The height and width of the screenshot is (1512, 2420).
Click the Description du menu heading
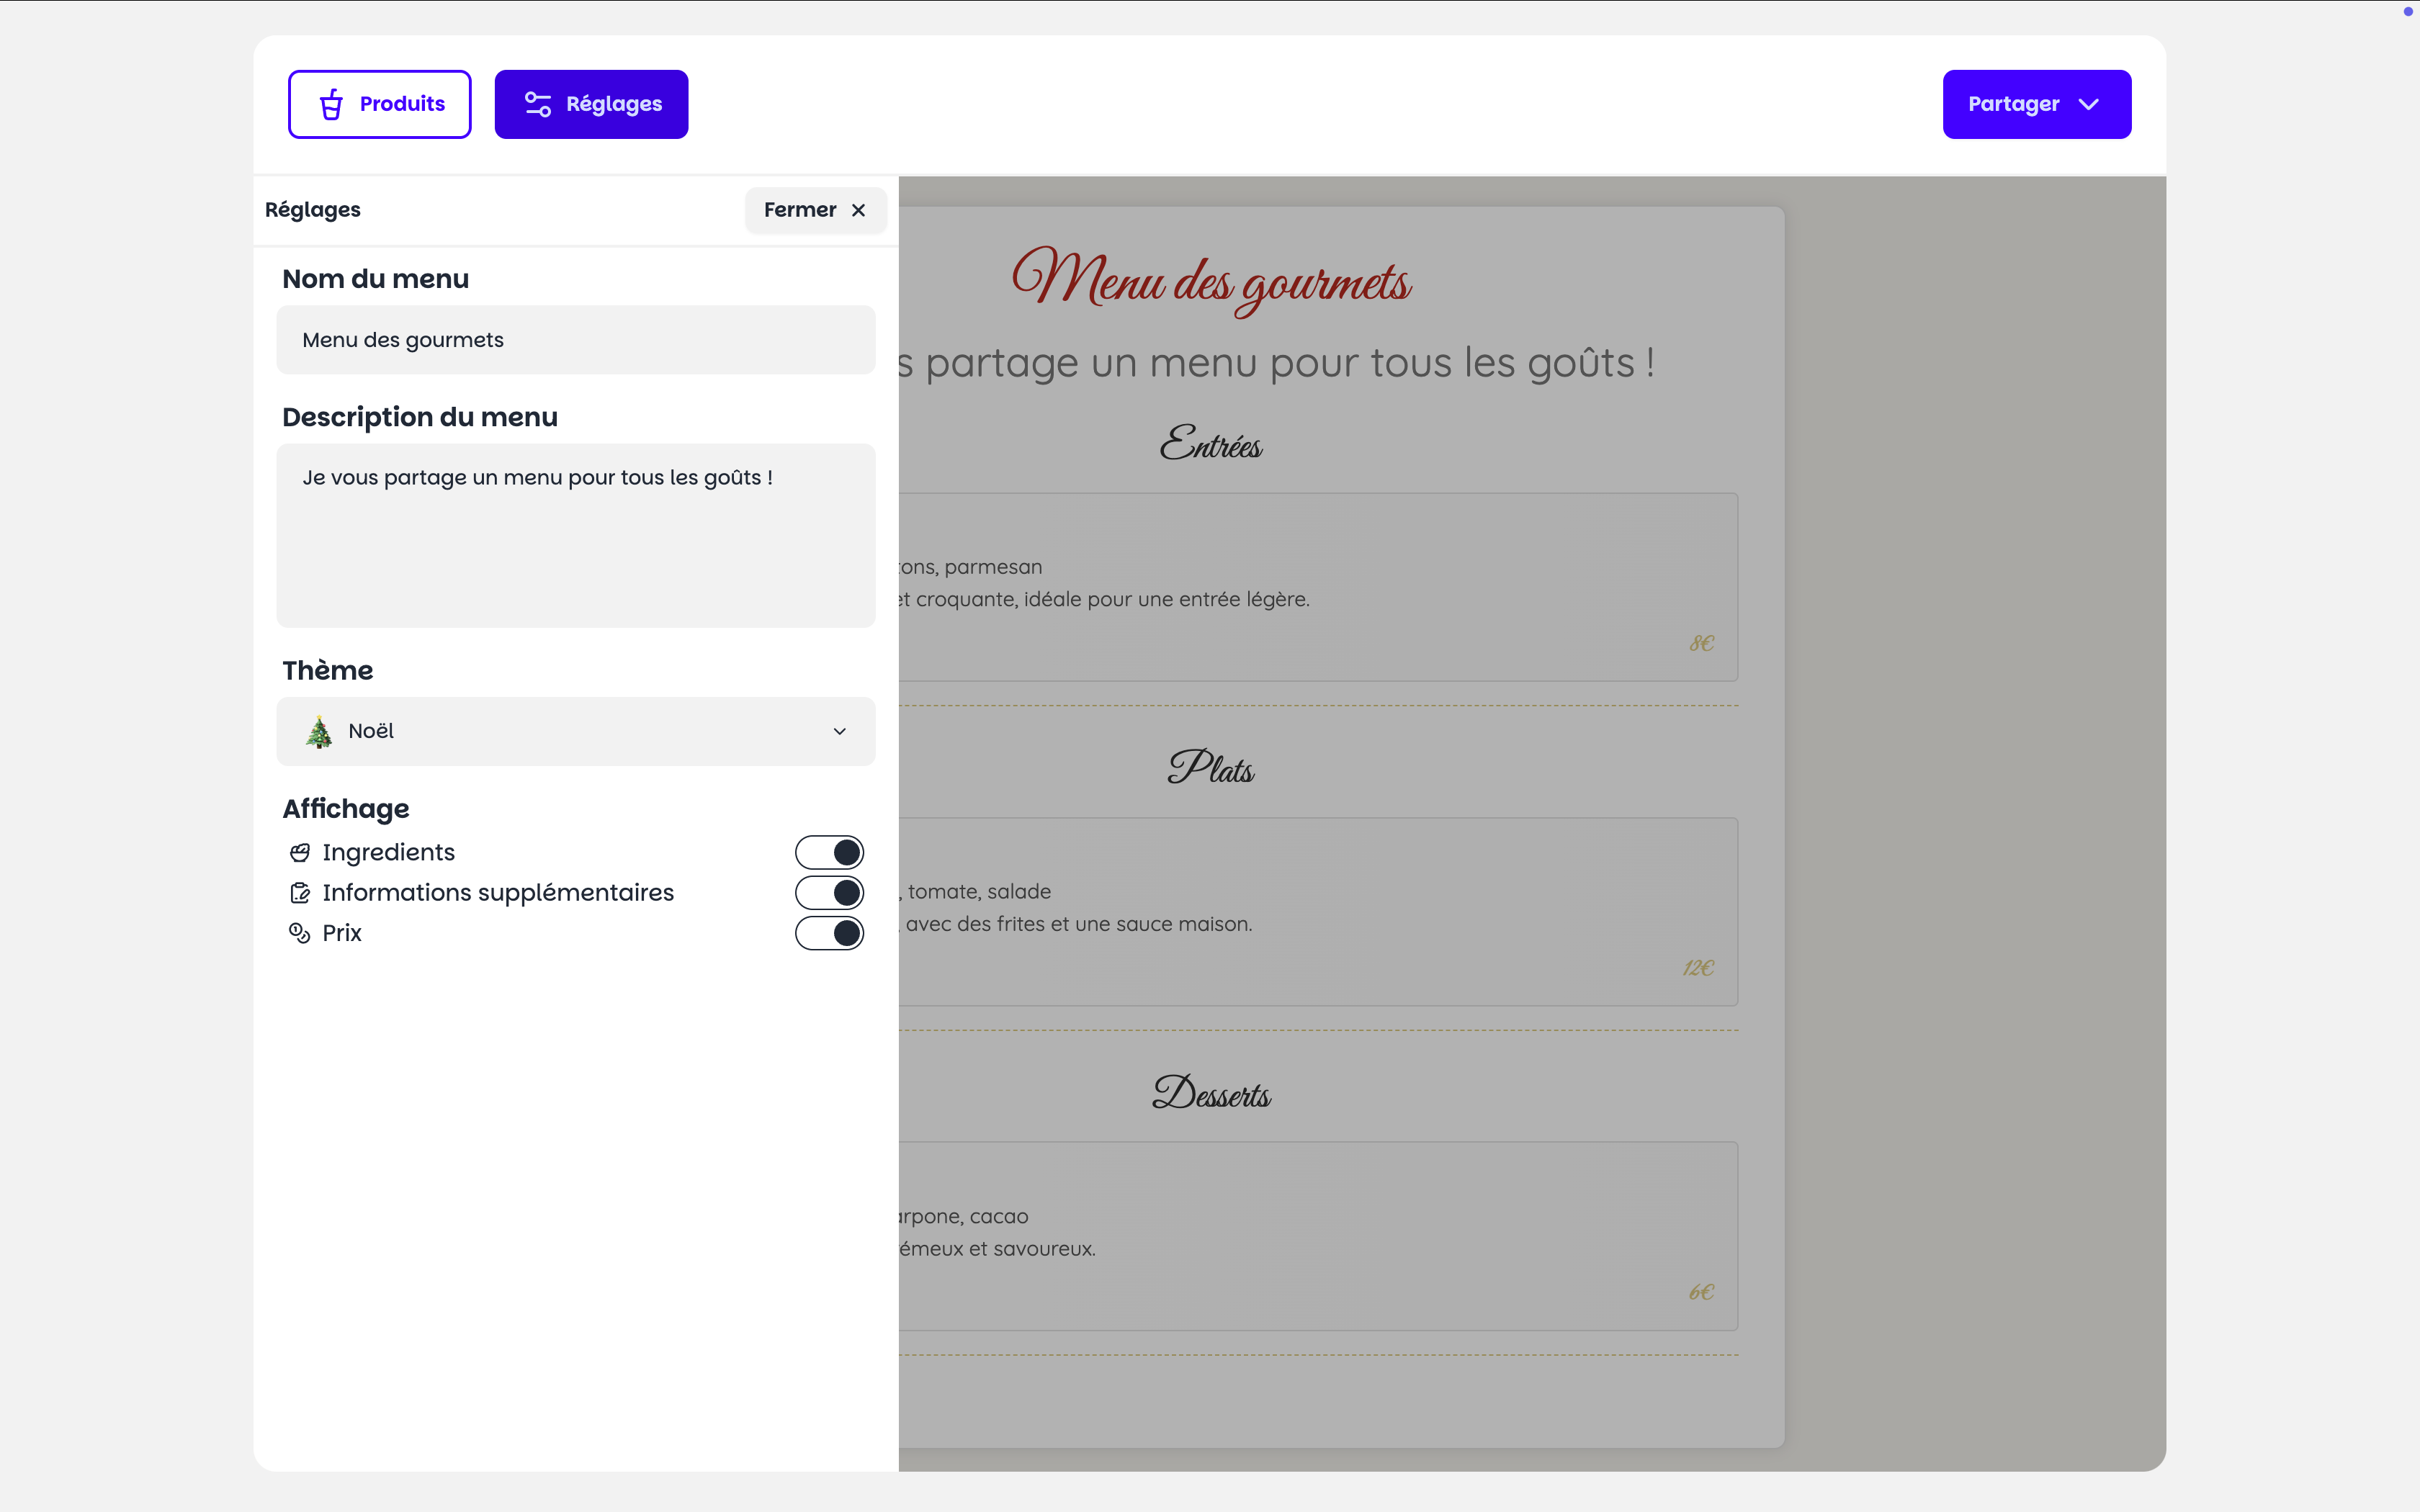click(x=420, y=417)
